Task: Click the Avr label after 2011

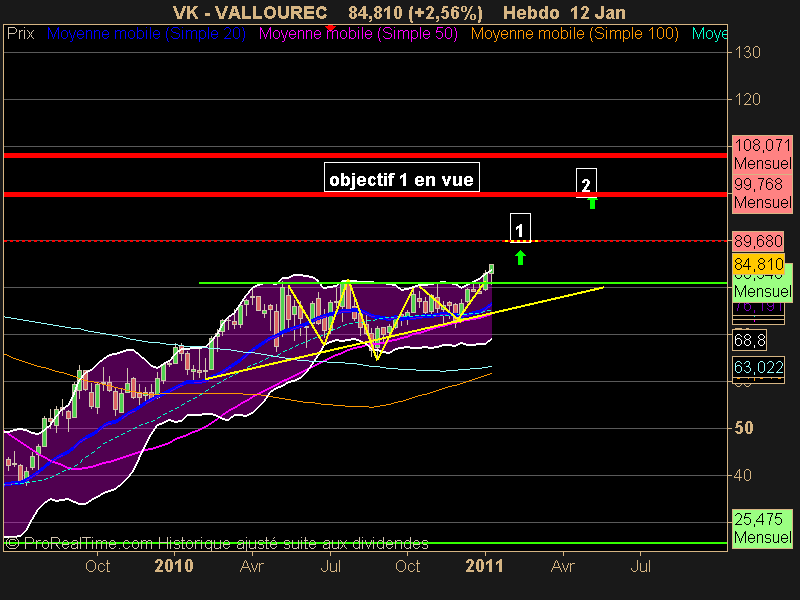Action: (x=563, y=566)
